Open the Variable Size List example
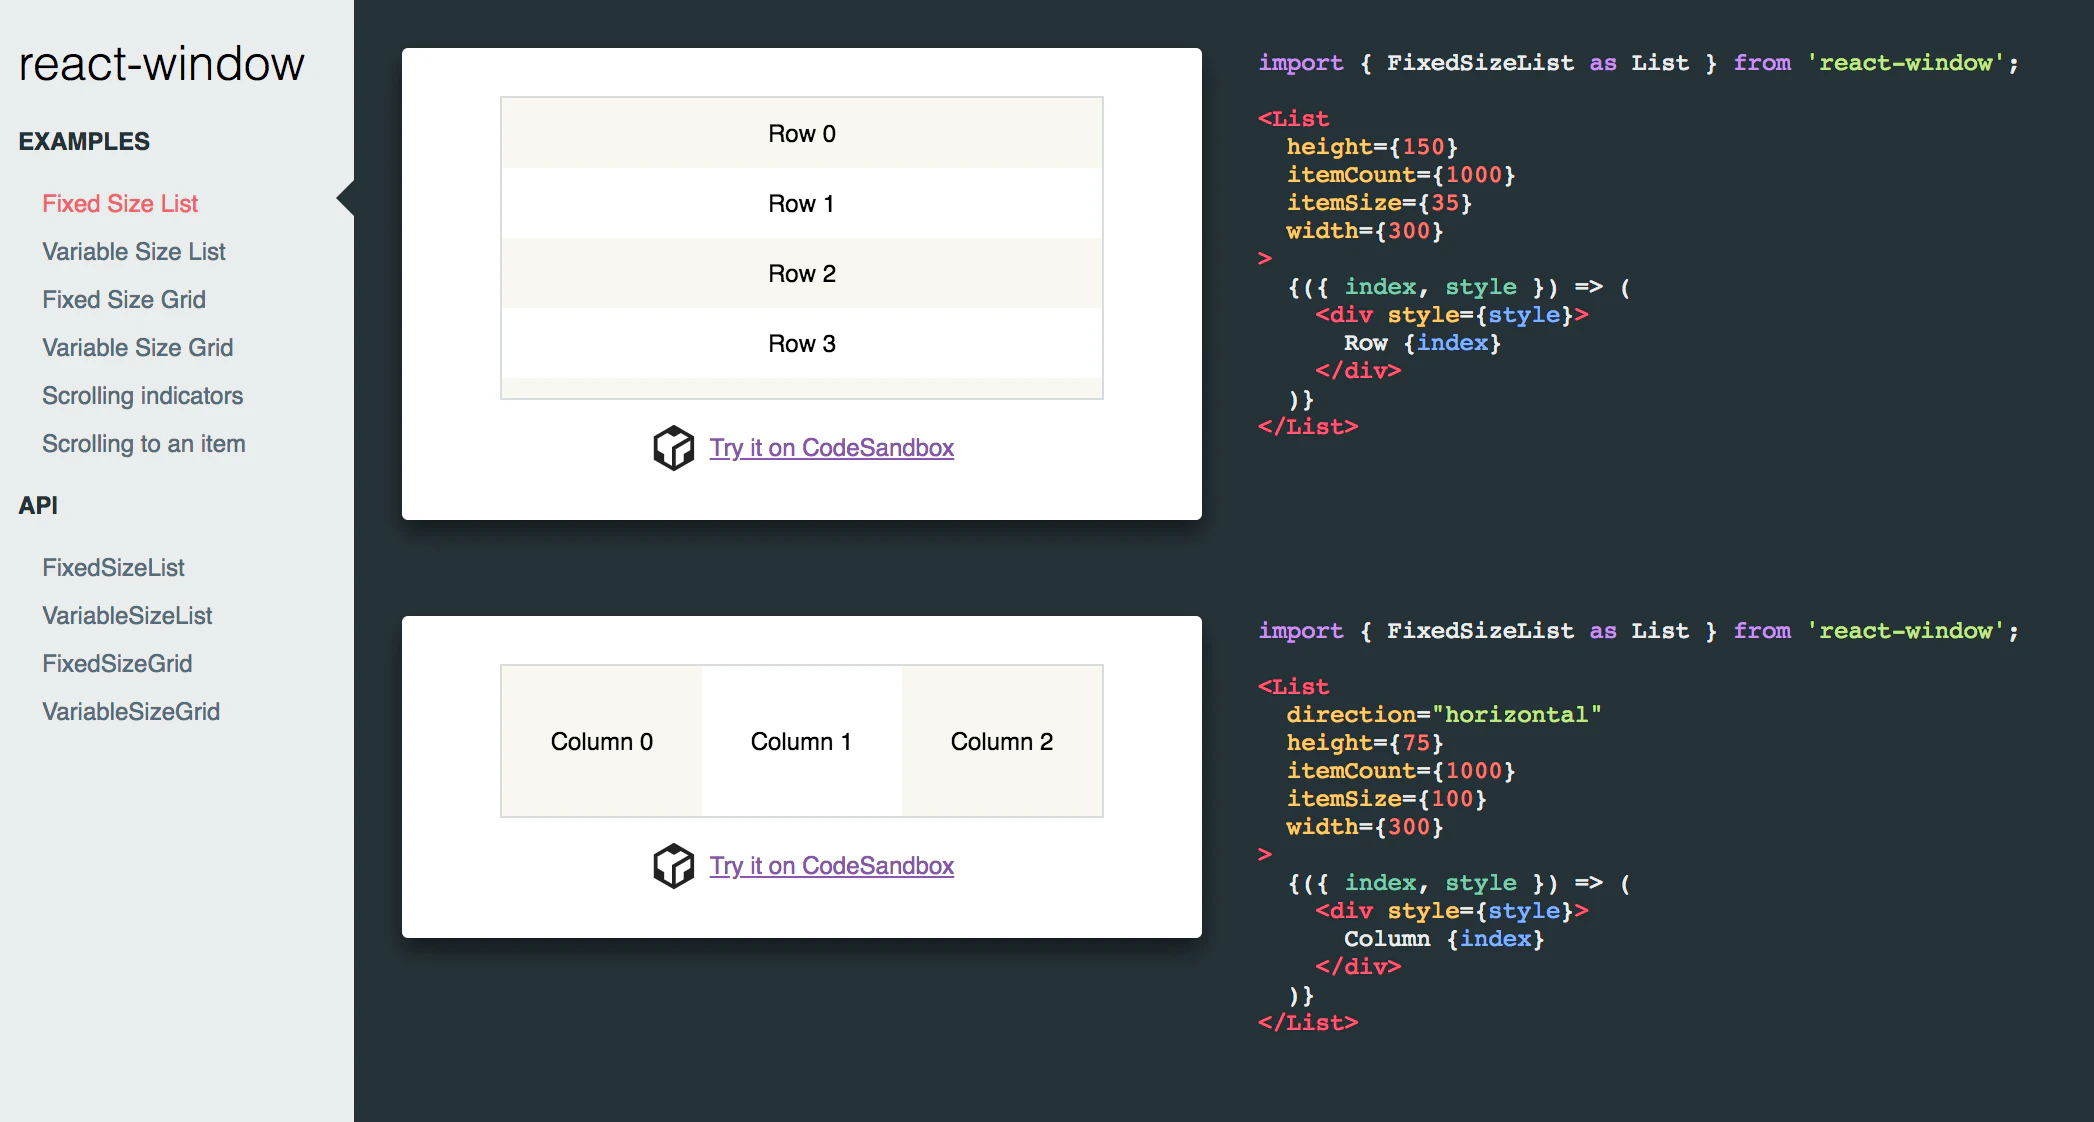The image size is (2094, 1122). click(133, 251)
